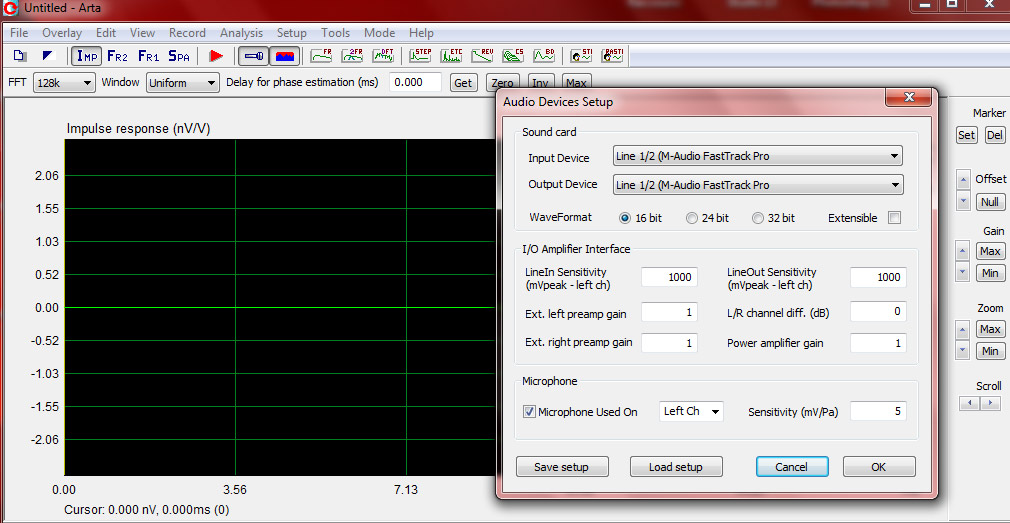Open the STEP response analysis icon
The image size is (1010, 523).
421,56
